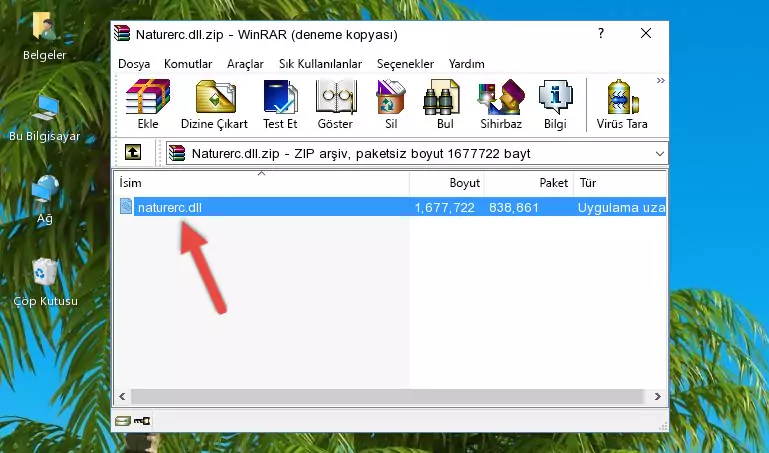This screenshot has height=453, width=769.
Task: Click the drive icon in status bar
Action: coord(123,421)
